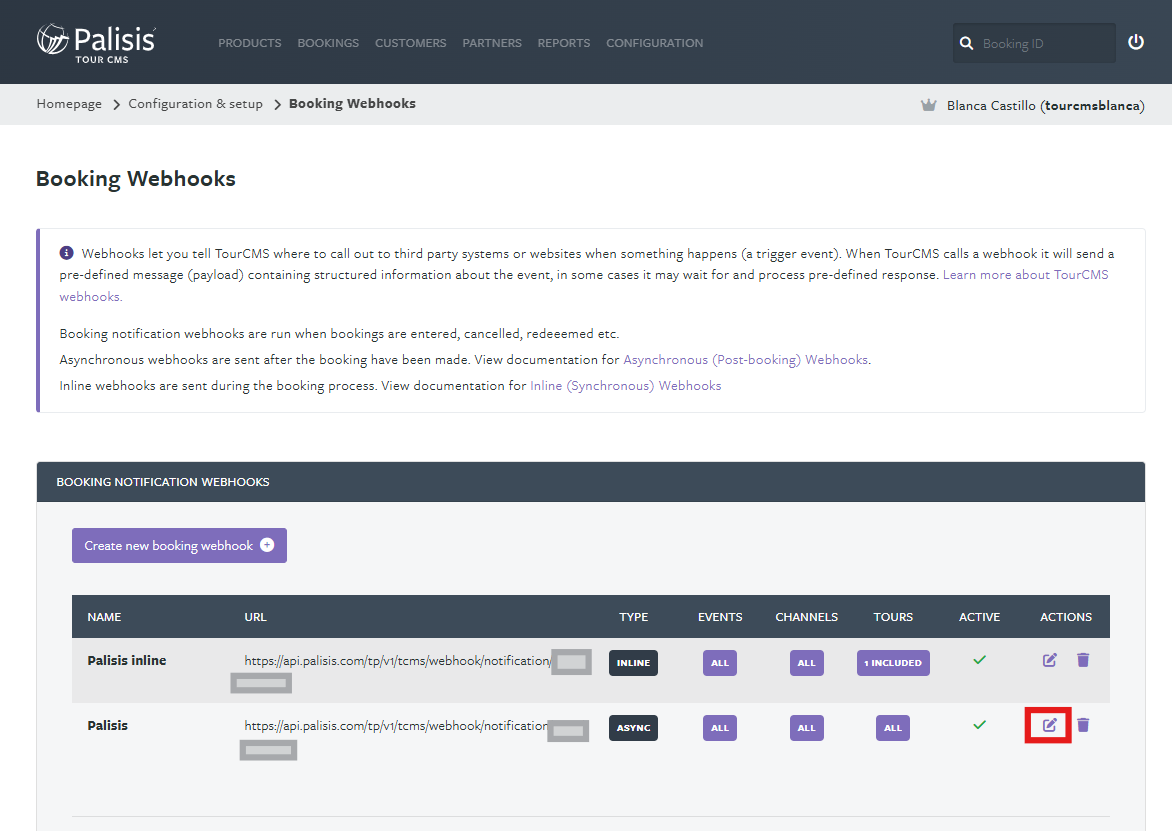Click Events ALL badge in Palisis async row
This screenshot has height=831, width=1172.
tap(720, 728)
